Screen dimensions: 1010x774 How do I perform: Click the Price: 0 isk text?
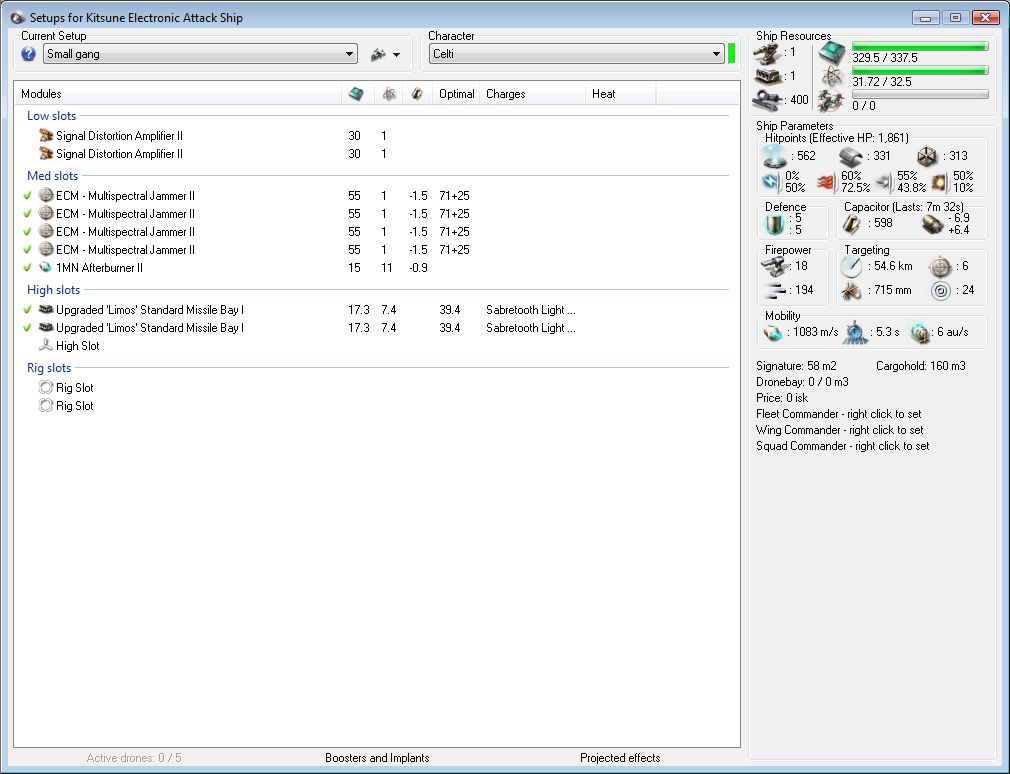pyautogui.click(x=782, y=398)
